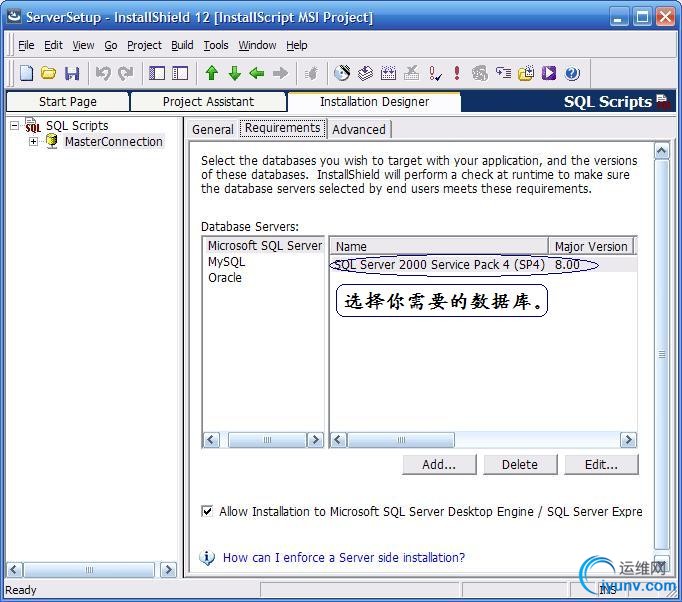Redo the last action
This screenshot has height=602, width=682.
tap(126, 73)
